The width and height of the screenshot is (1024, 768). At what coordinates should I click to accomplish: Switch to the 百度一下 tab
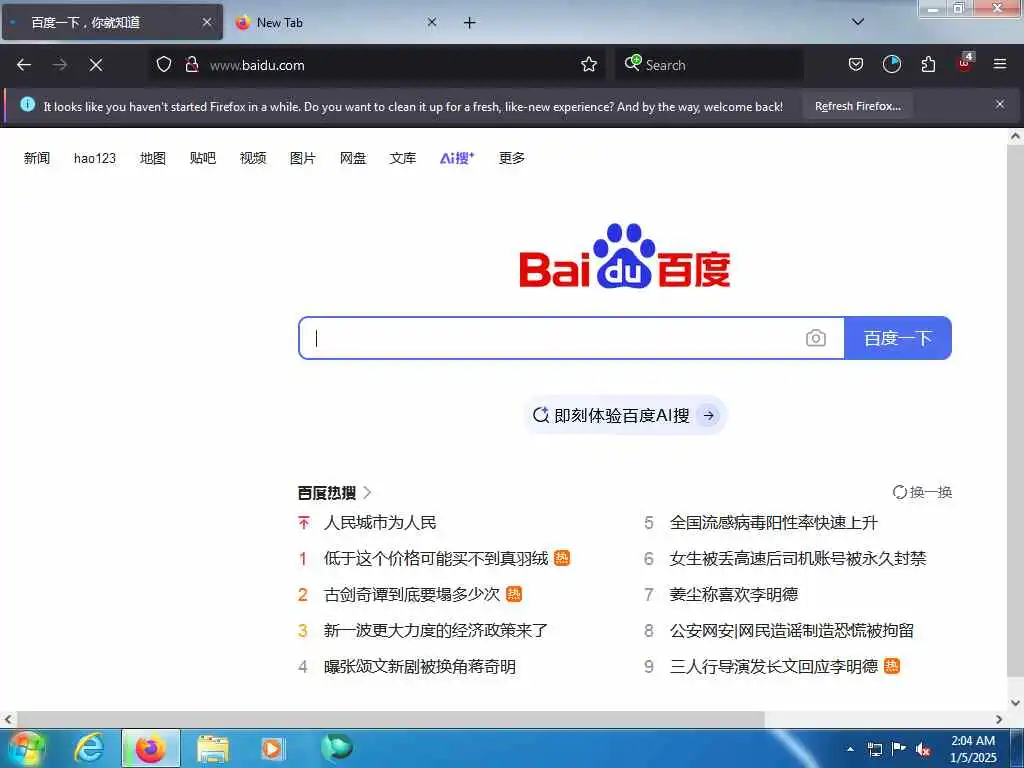pyautogui.click(x=112, y=22)
